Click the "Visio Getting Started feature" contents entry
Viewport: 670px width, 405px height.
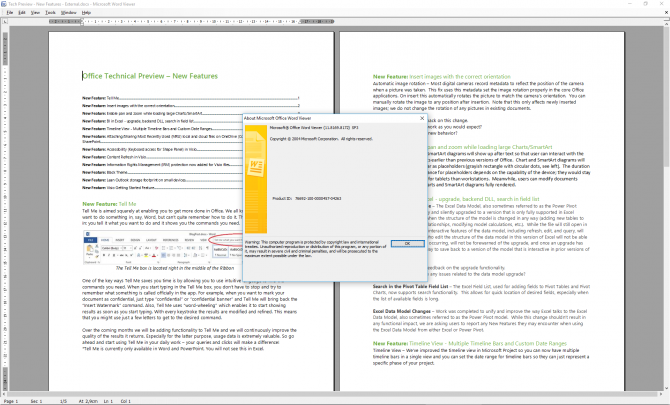click(x=162, y=188)
